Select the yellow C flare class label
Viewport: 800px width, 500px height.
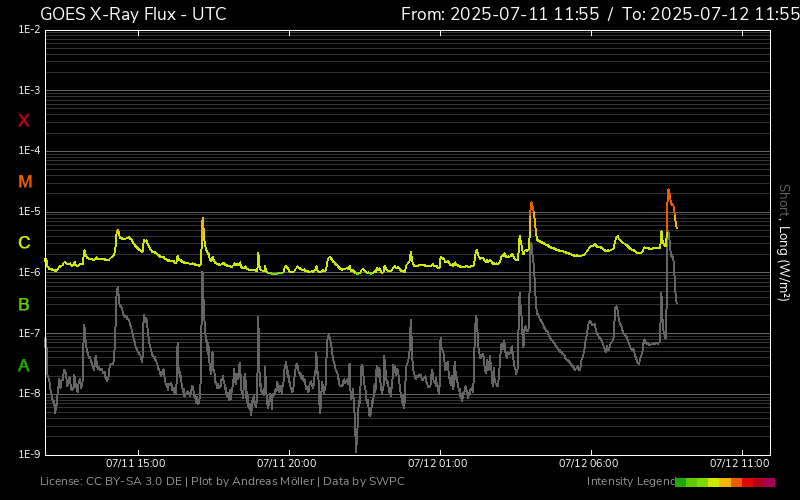point(24,243)
